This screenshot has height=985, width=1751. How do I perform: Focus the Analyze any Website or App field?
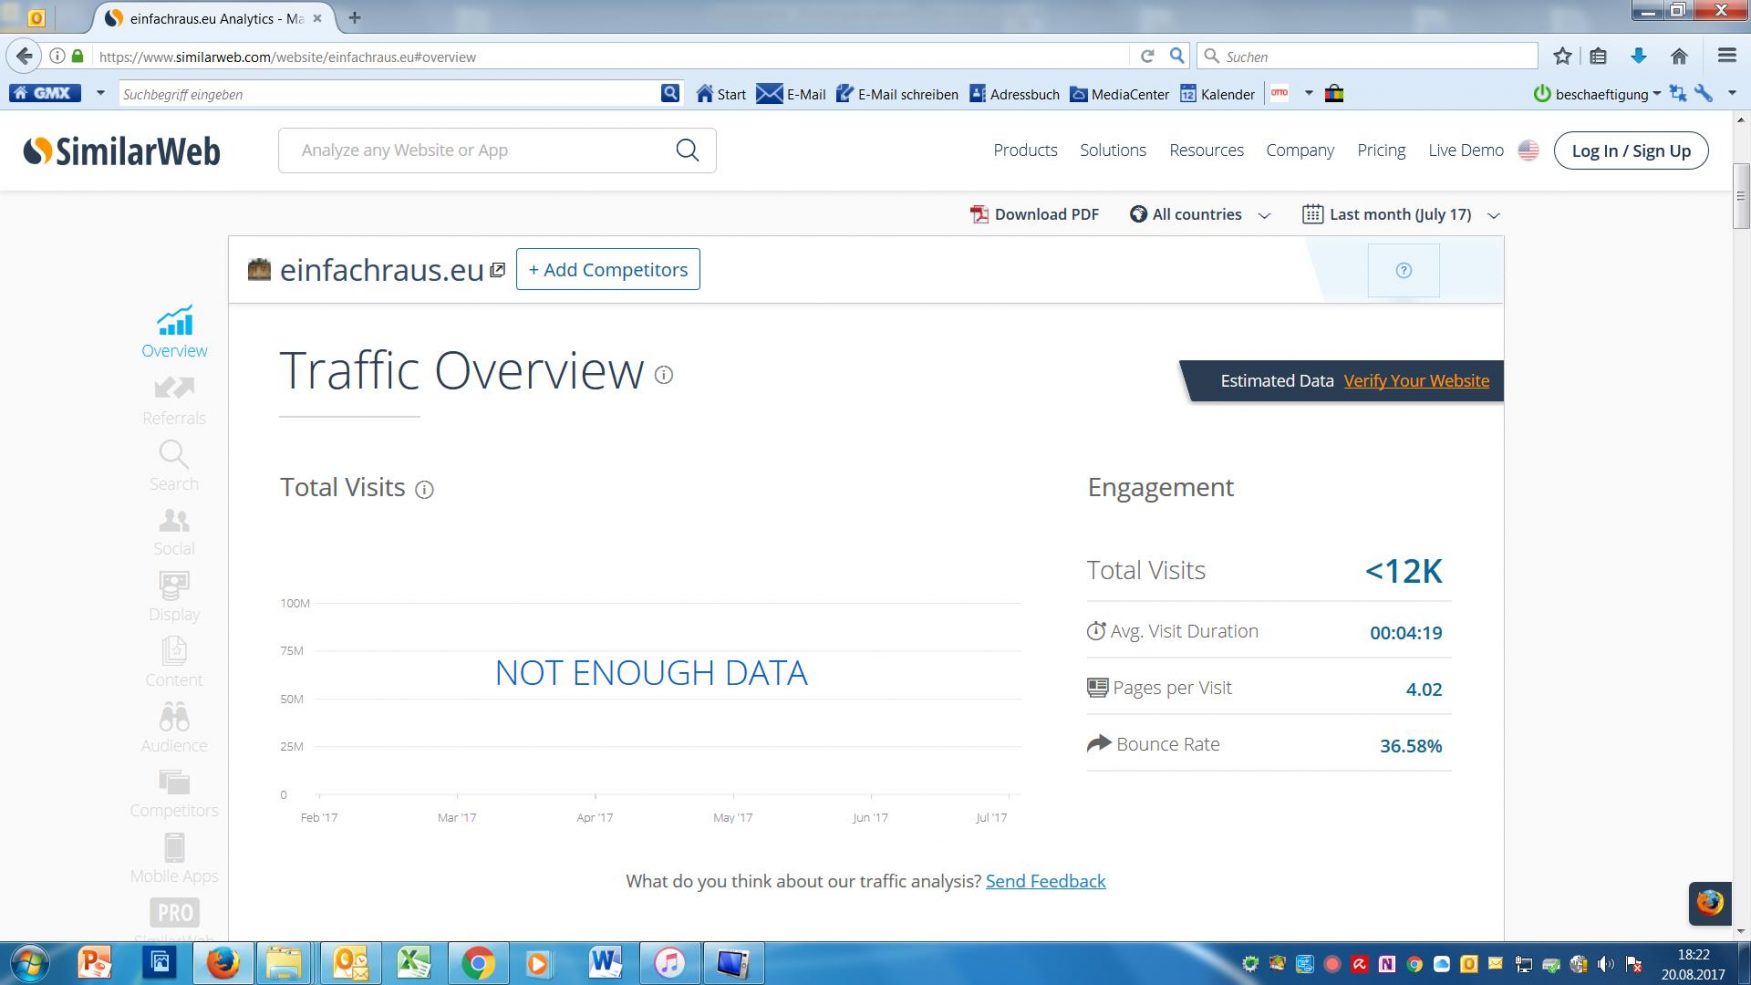497,150
